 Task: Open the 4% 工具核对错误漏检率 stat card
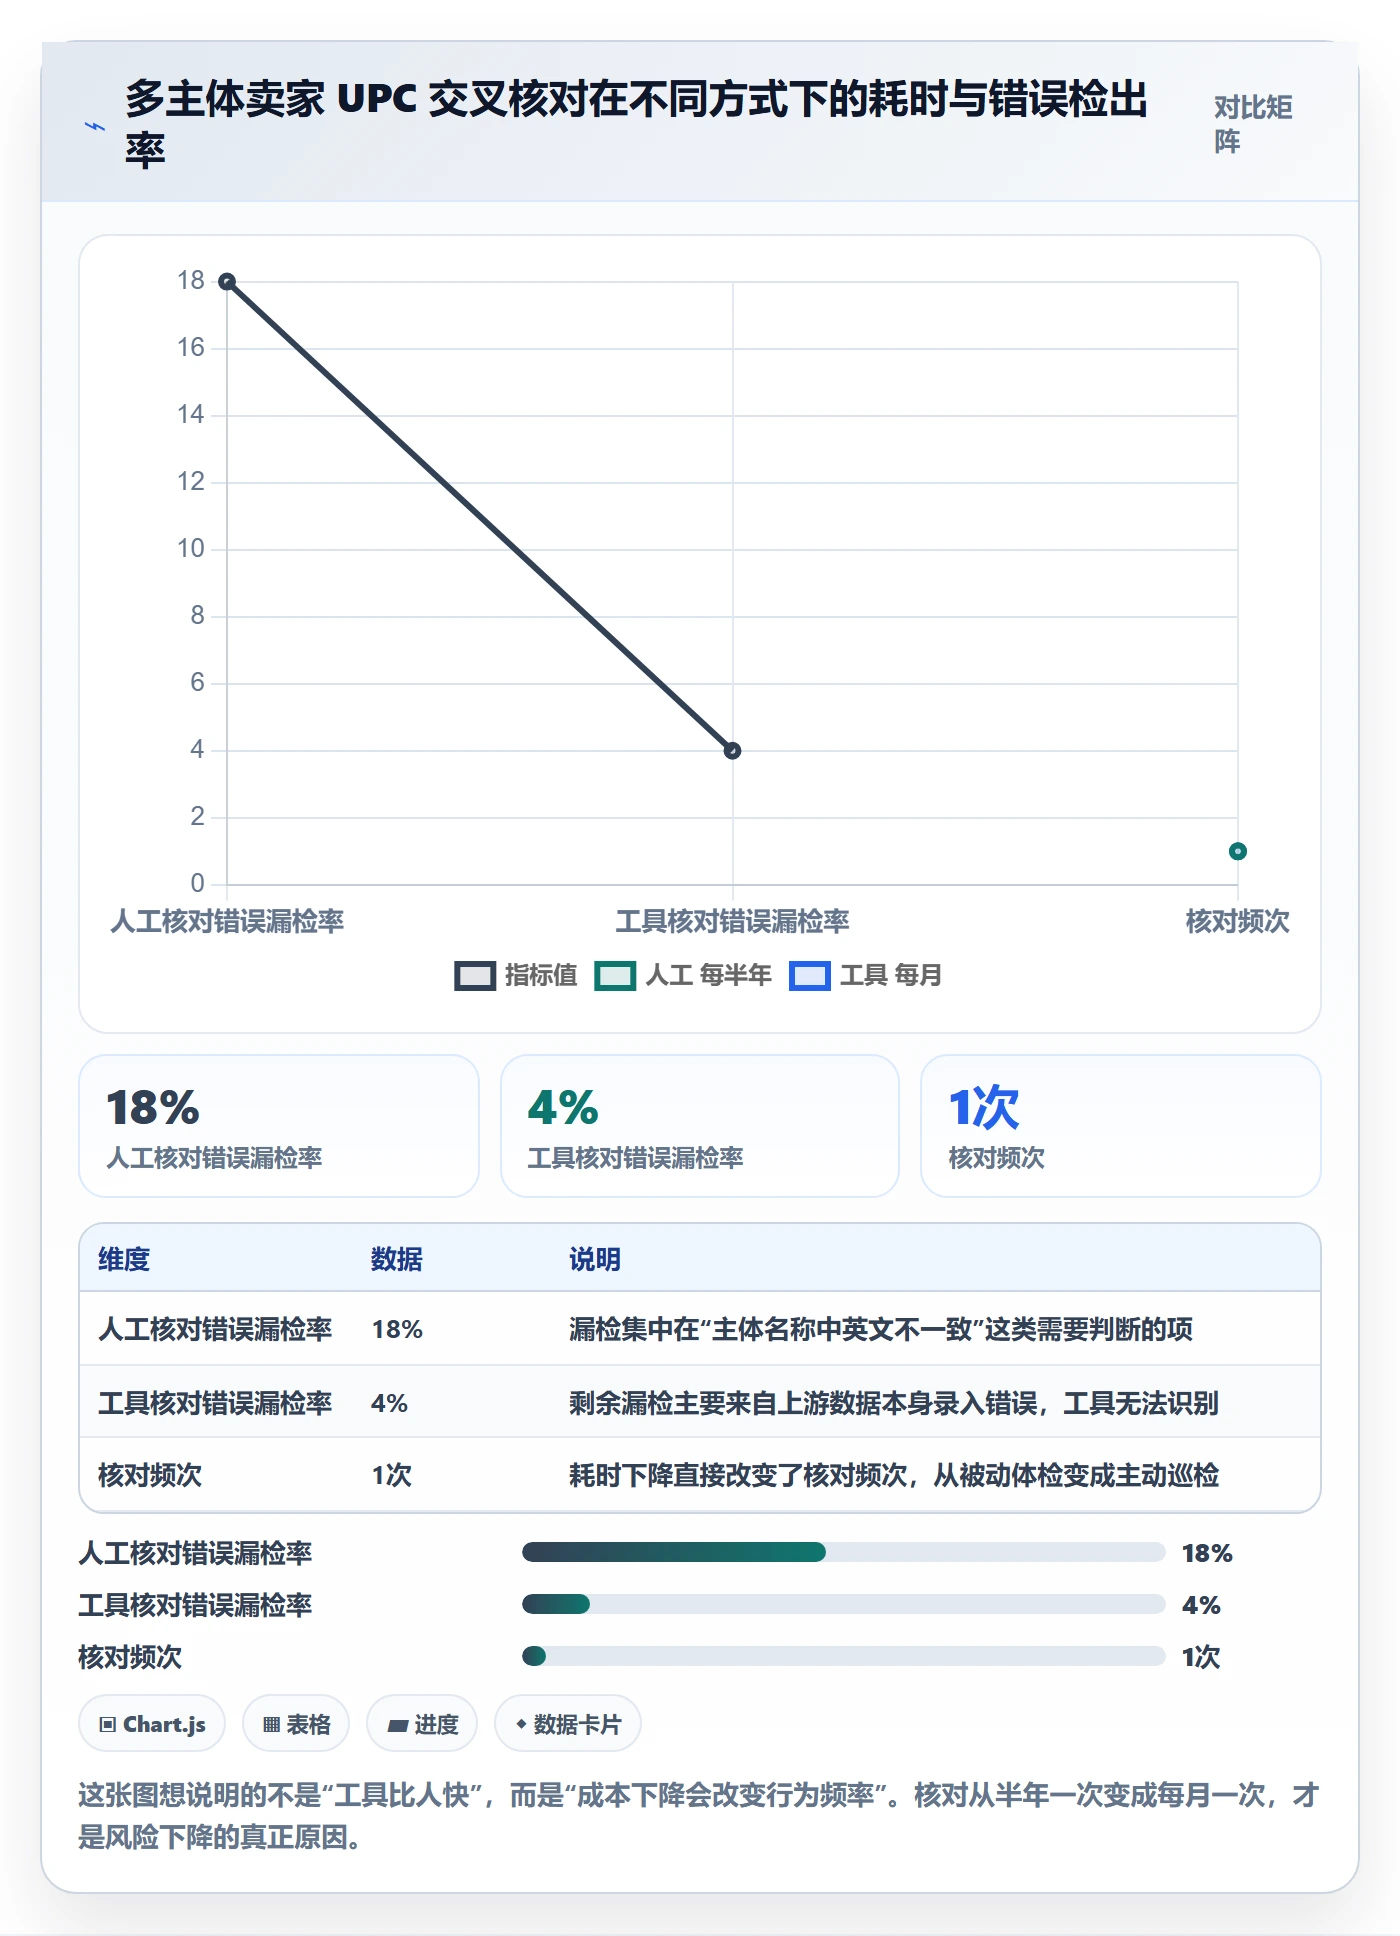pyautogui.click(x=700, y=1126)
